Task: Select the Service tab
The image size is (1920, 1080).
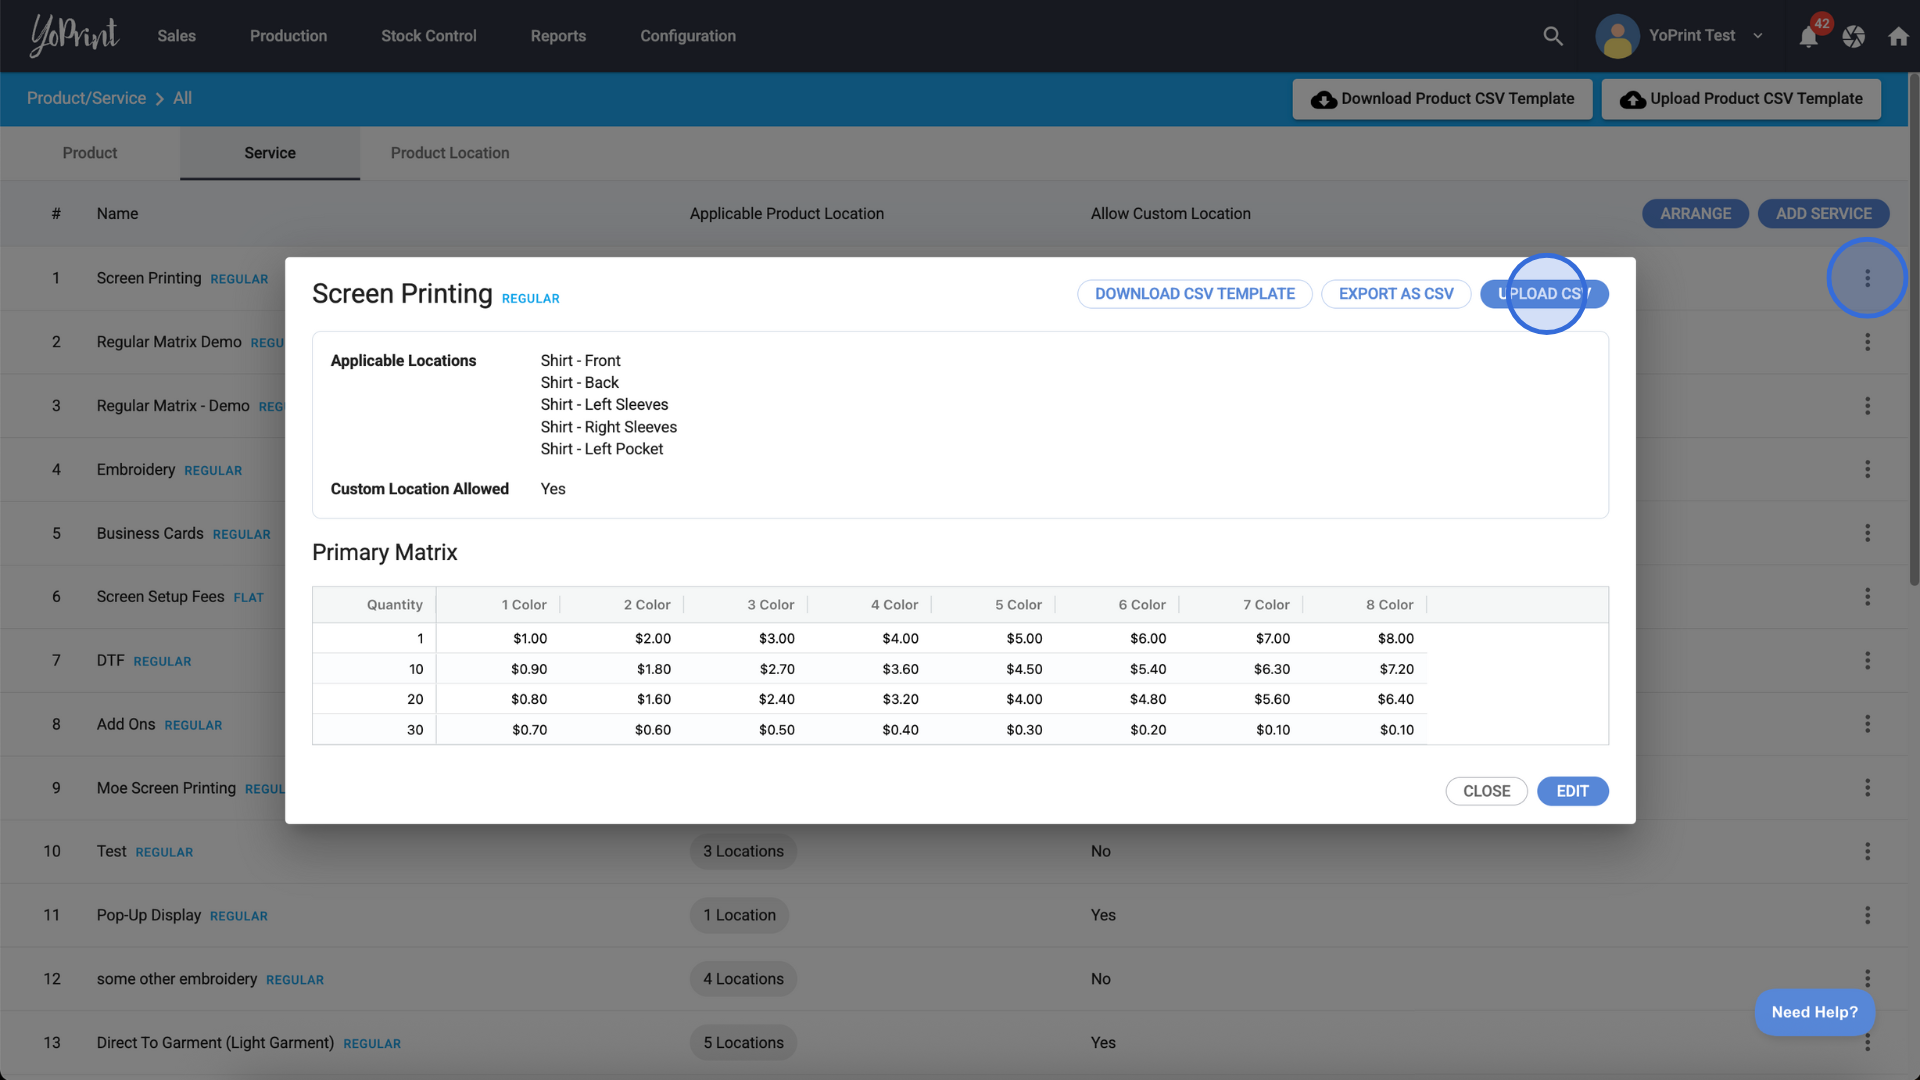Action: coord(270,153)
